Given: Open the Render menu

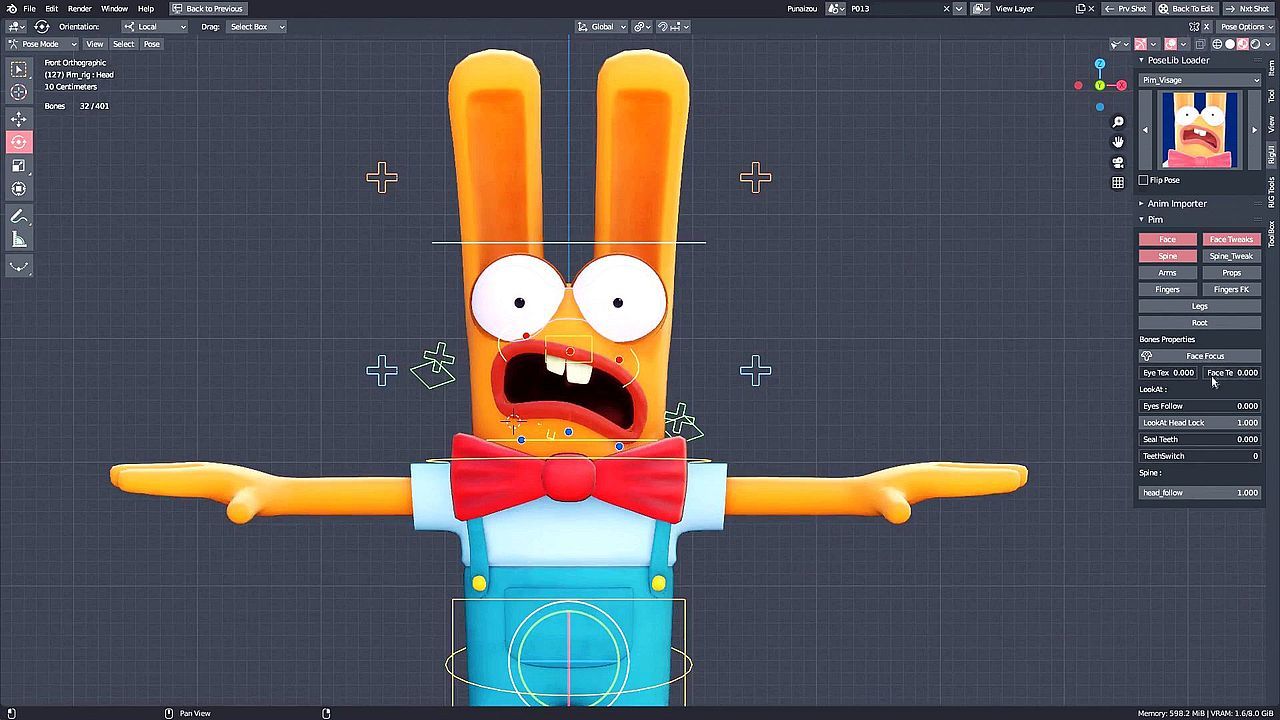Looking at the screenshot, I should tap(80, 9).
